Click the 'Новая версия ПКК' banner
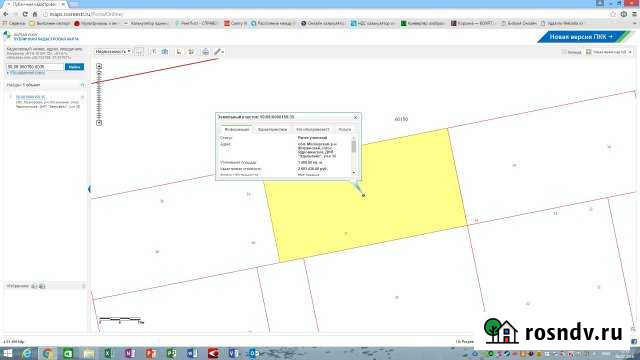640x360 pixels. 583,37
